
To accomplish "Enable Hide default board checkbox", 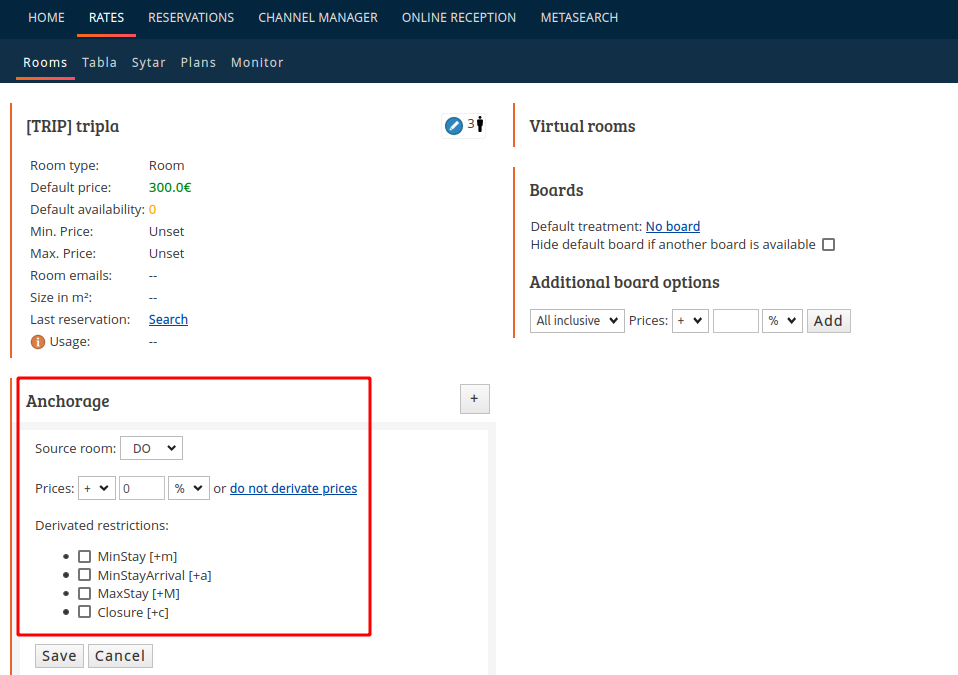I will [828, 244].
